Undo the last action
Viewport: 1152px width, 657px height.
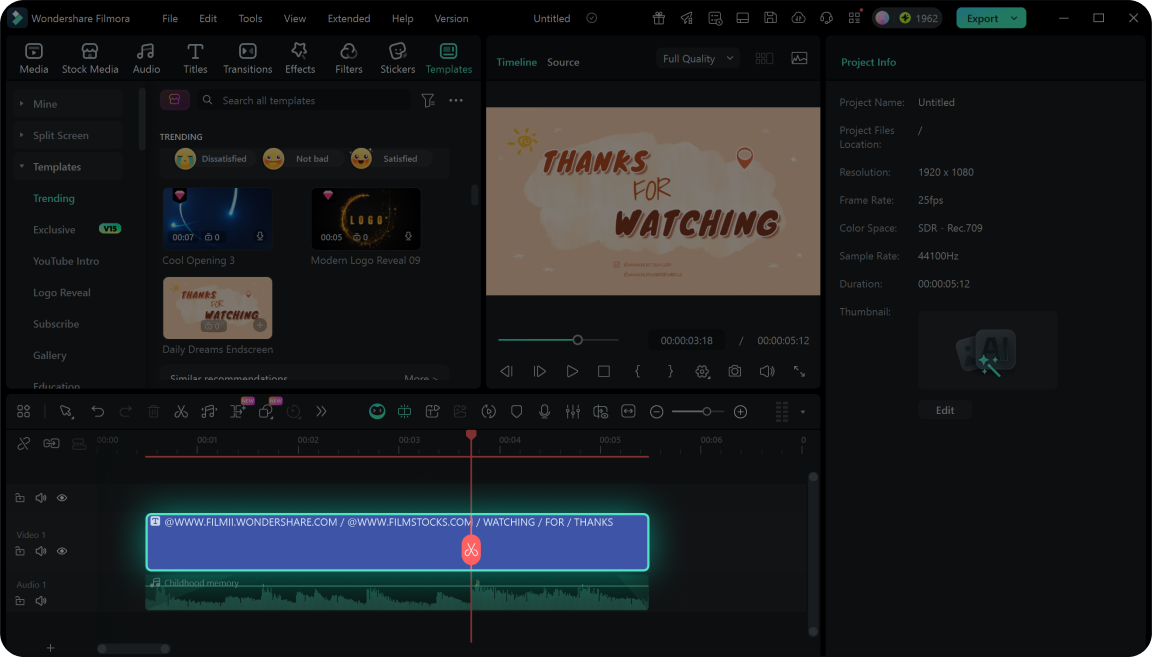(x=97, y=412)
